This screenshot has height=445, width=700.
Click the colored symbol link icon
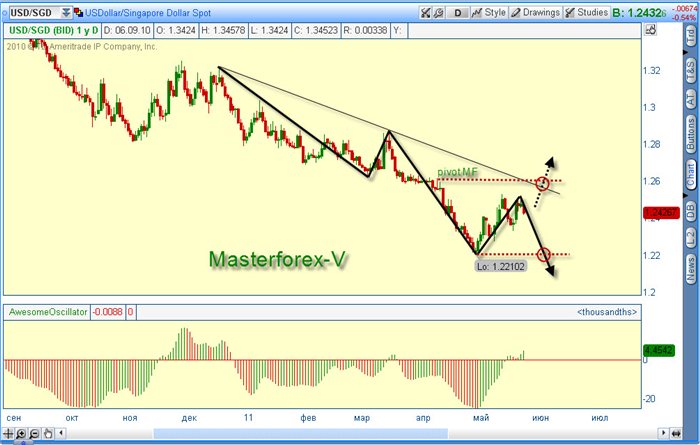click(x=79, y=12)
